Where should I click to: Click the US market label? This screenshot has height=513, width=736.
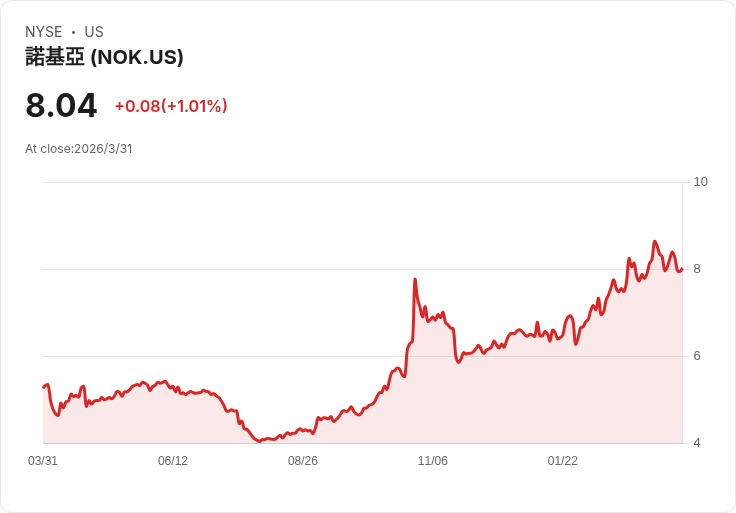(94, 32)
